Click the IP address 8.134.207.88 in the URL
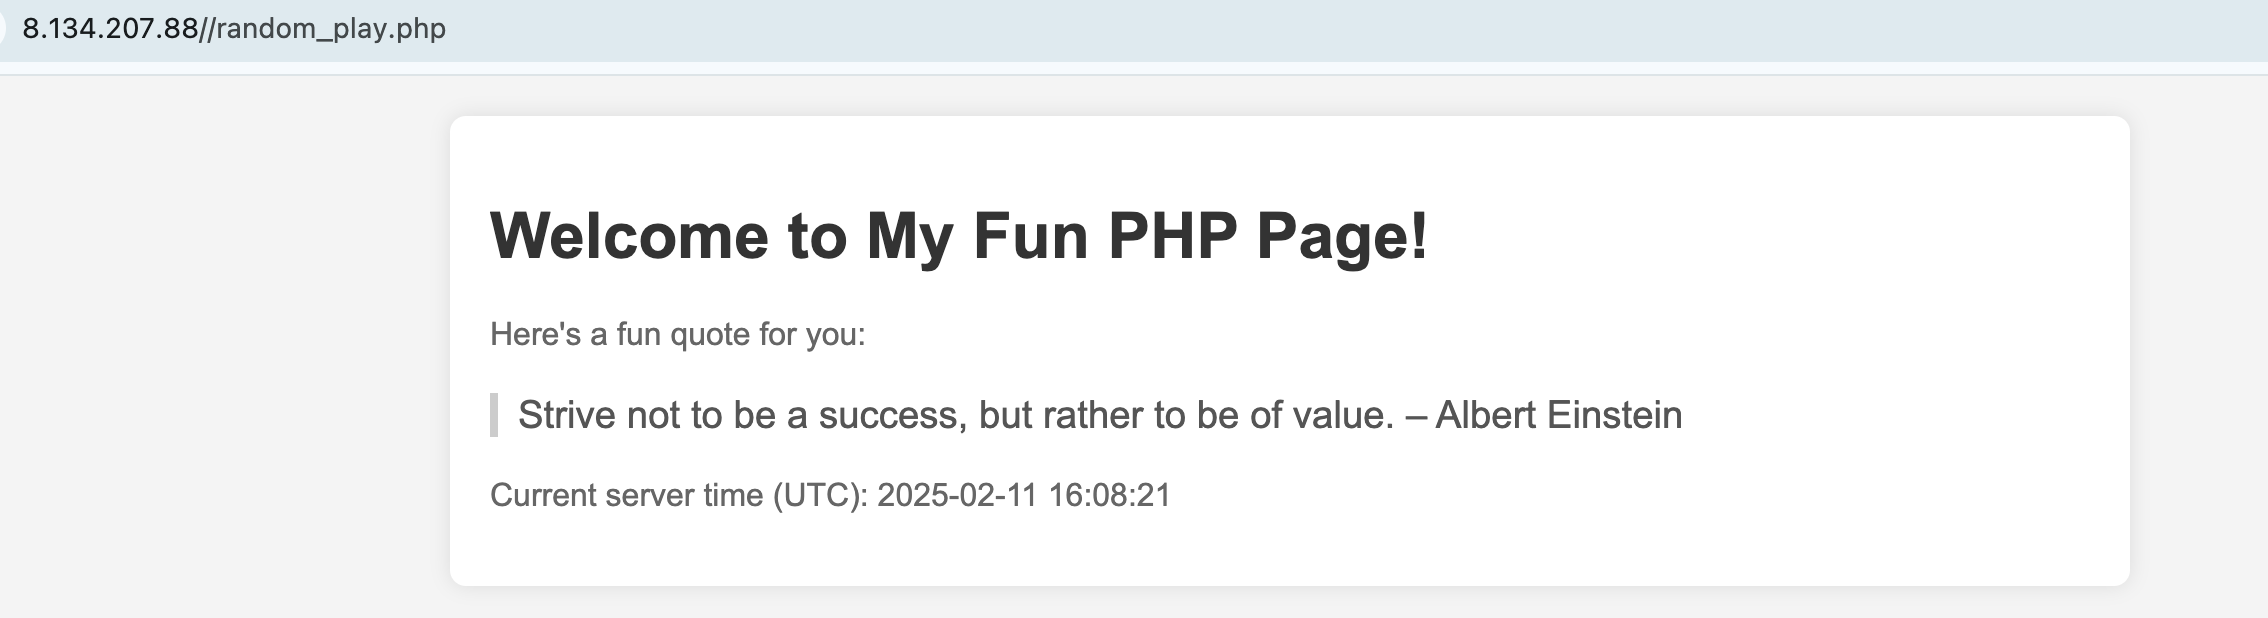 (x=110, y=29)
